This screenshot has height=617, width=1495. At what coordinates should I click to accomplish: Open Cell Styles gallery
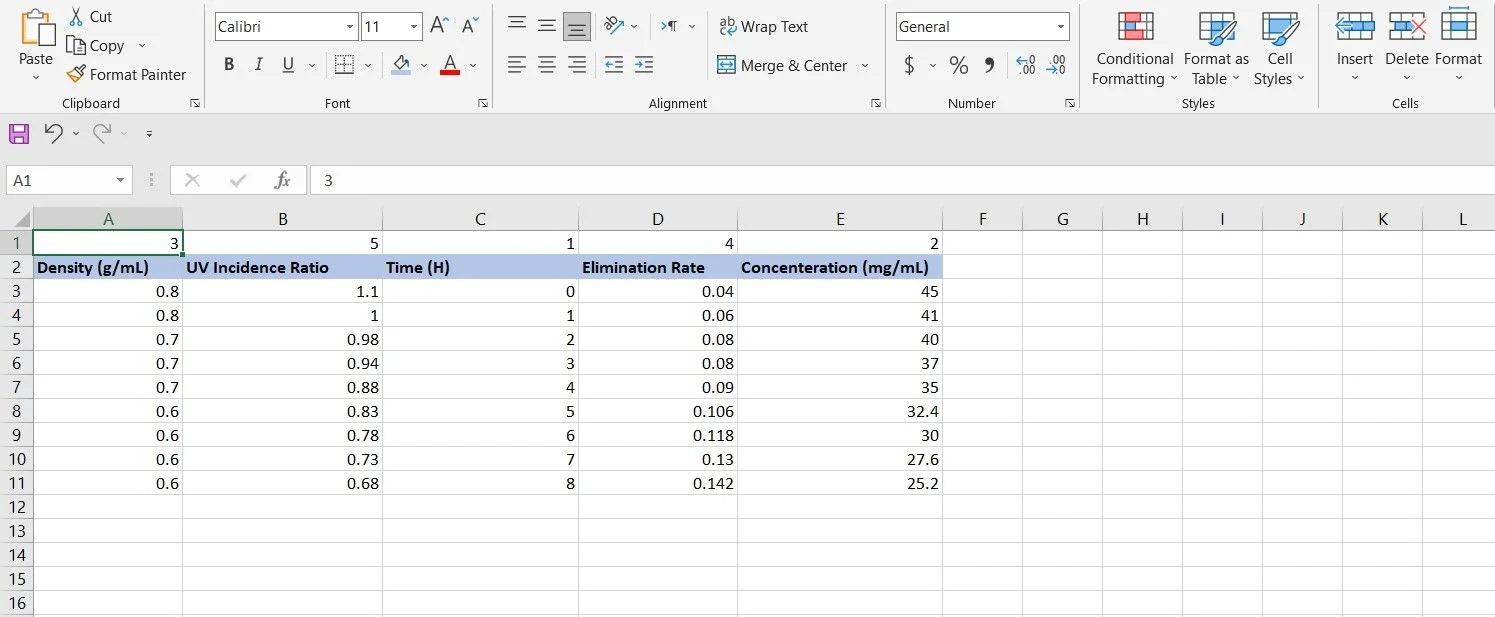point(1280,49)
